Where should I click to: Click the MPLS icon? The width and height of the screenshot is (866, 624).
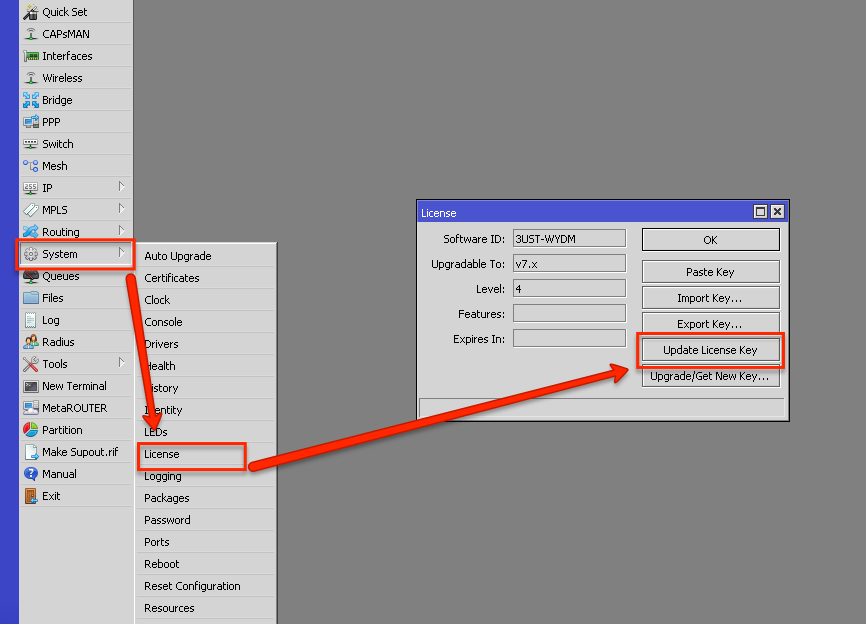[x=31, y=210]
